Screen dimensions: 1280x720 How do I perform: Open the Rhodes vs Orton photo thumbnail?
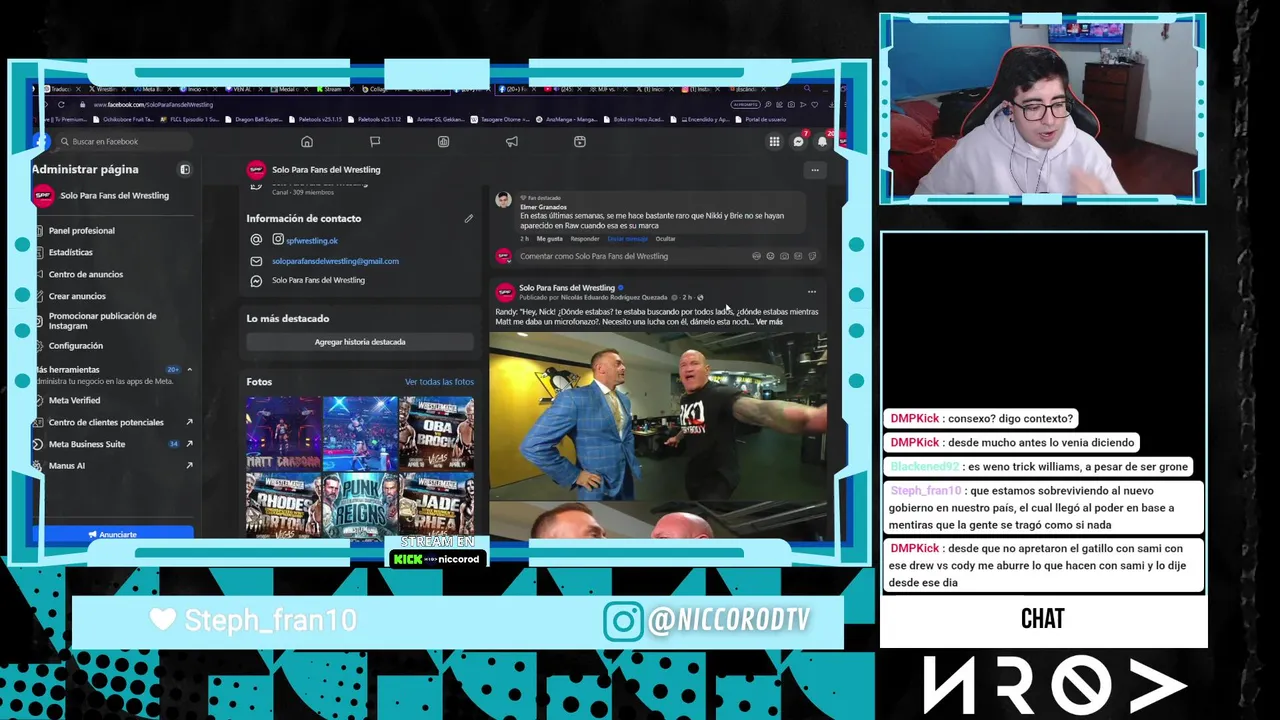point(284,505)
